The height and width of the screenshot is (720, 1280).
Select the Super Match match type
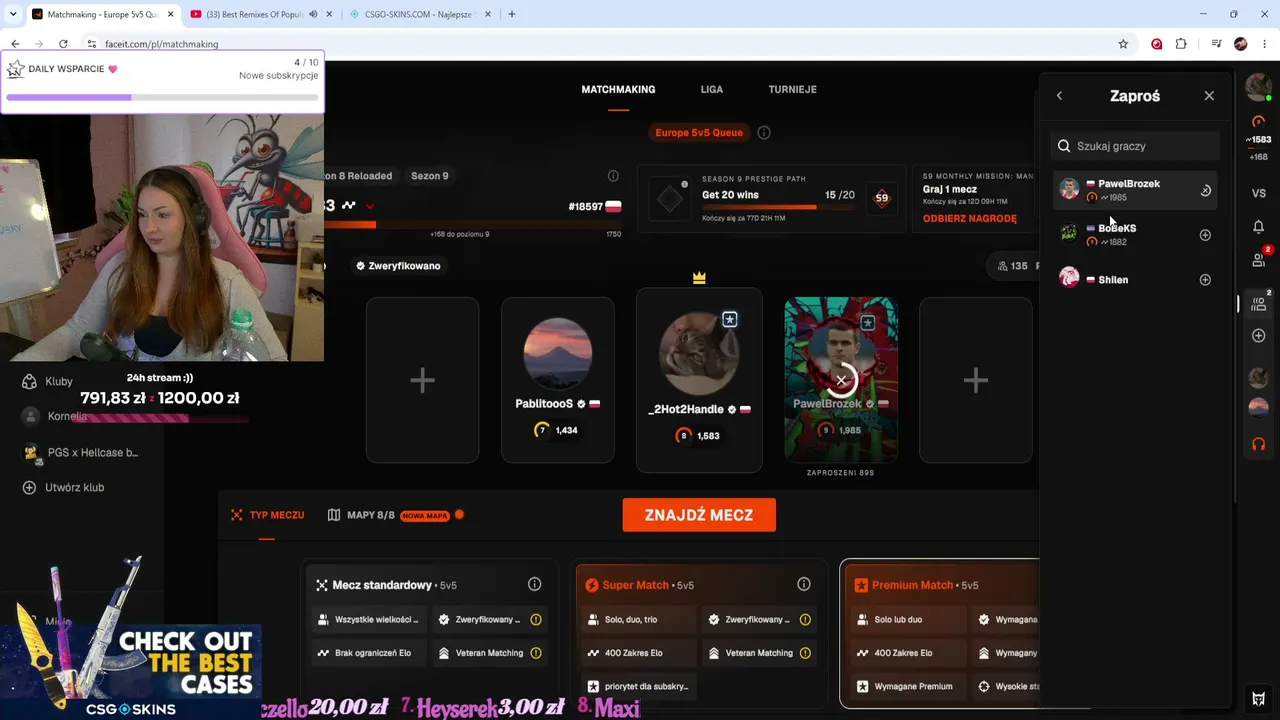click(x=701, y=633)
